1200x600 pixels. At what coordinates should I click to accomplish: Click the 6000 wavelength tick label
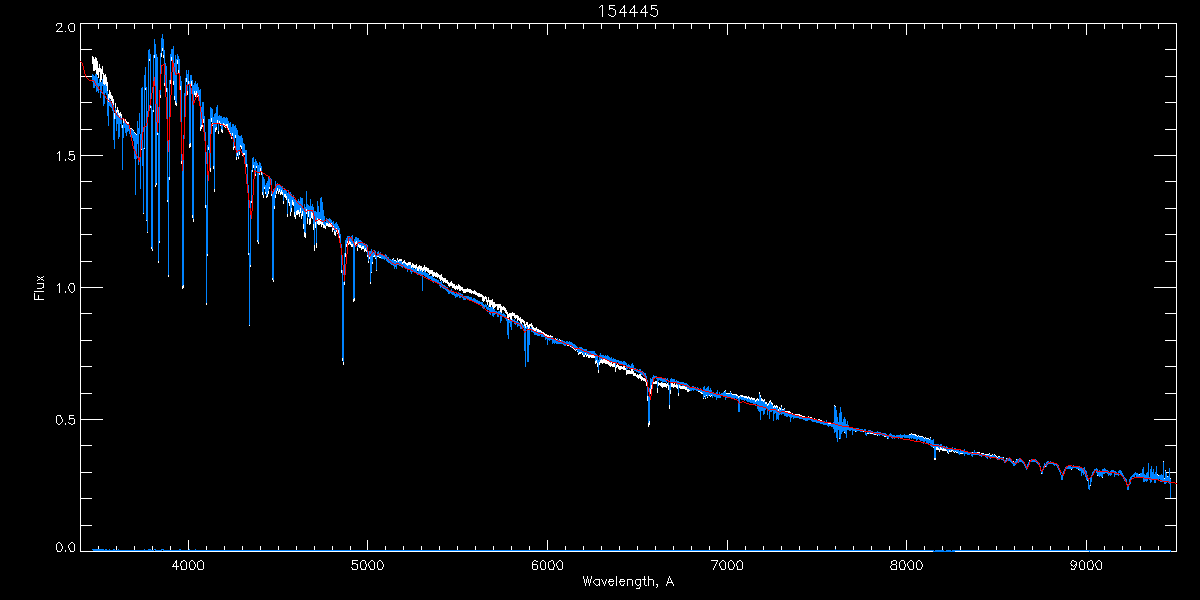pyautogui.click(x=547, y=564)
